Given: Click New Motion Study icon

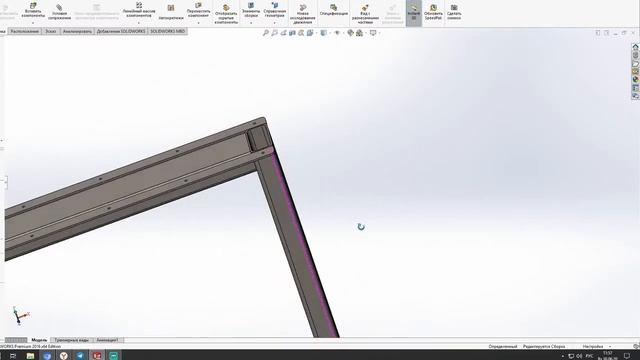Looking at the screenshot, I should click(x=303, y=7).
